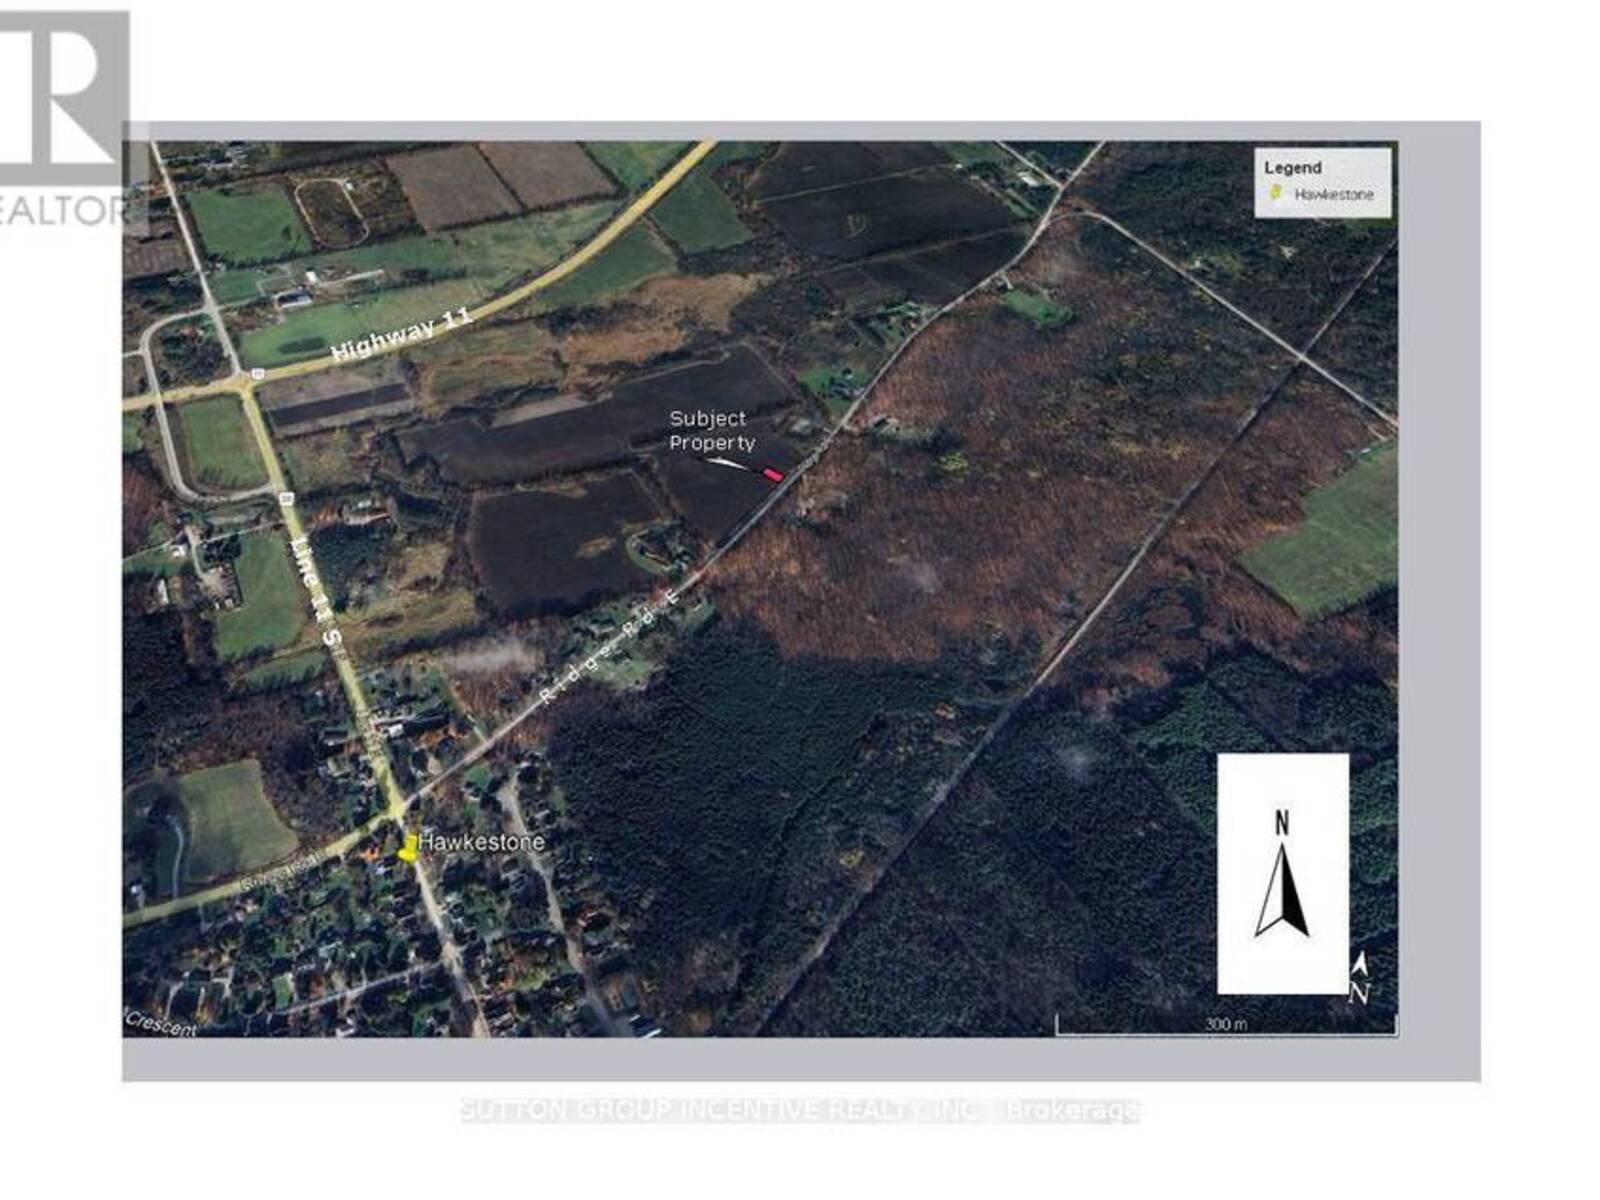Click the 'Highway 11' road label
1600x1200 pixels.
pos(400,334)
